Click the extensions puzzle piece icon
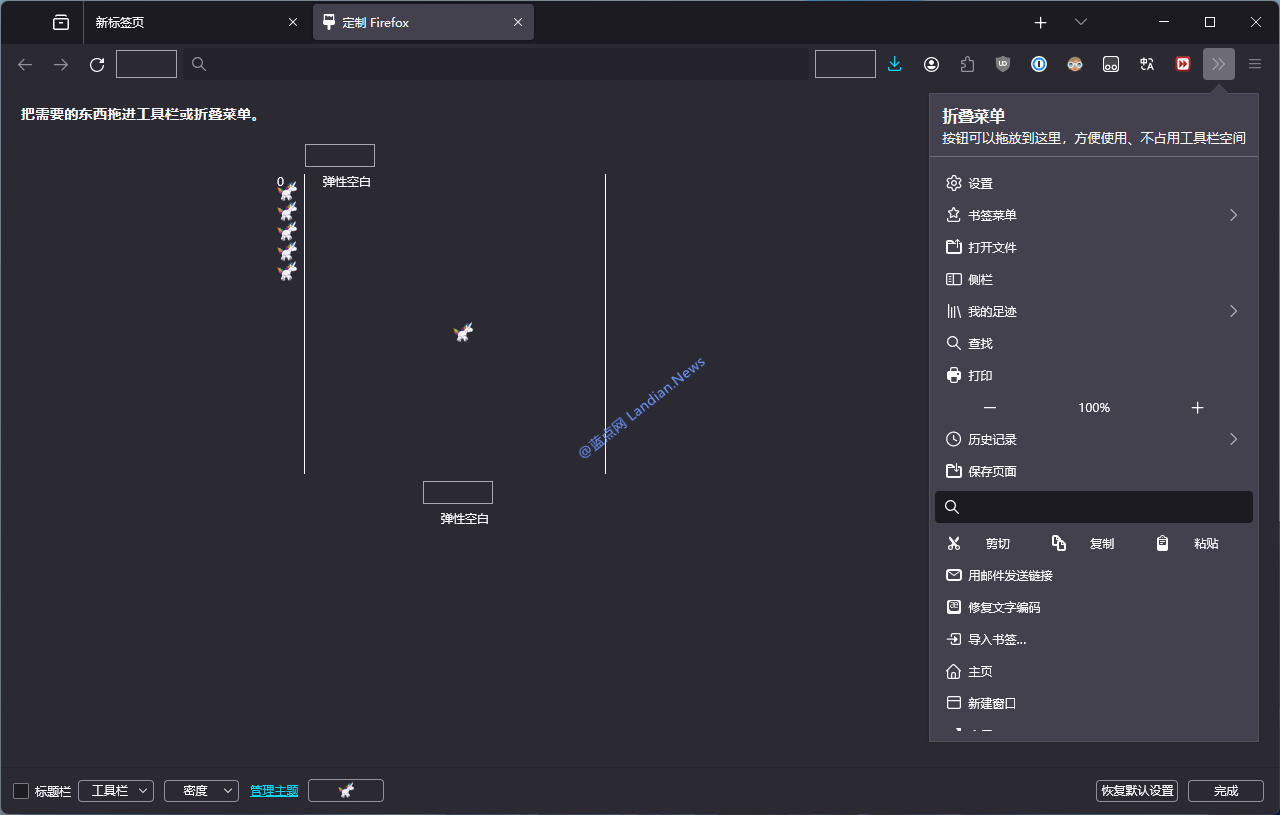The image size is (1280, 815). (x=967, y=65)
